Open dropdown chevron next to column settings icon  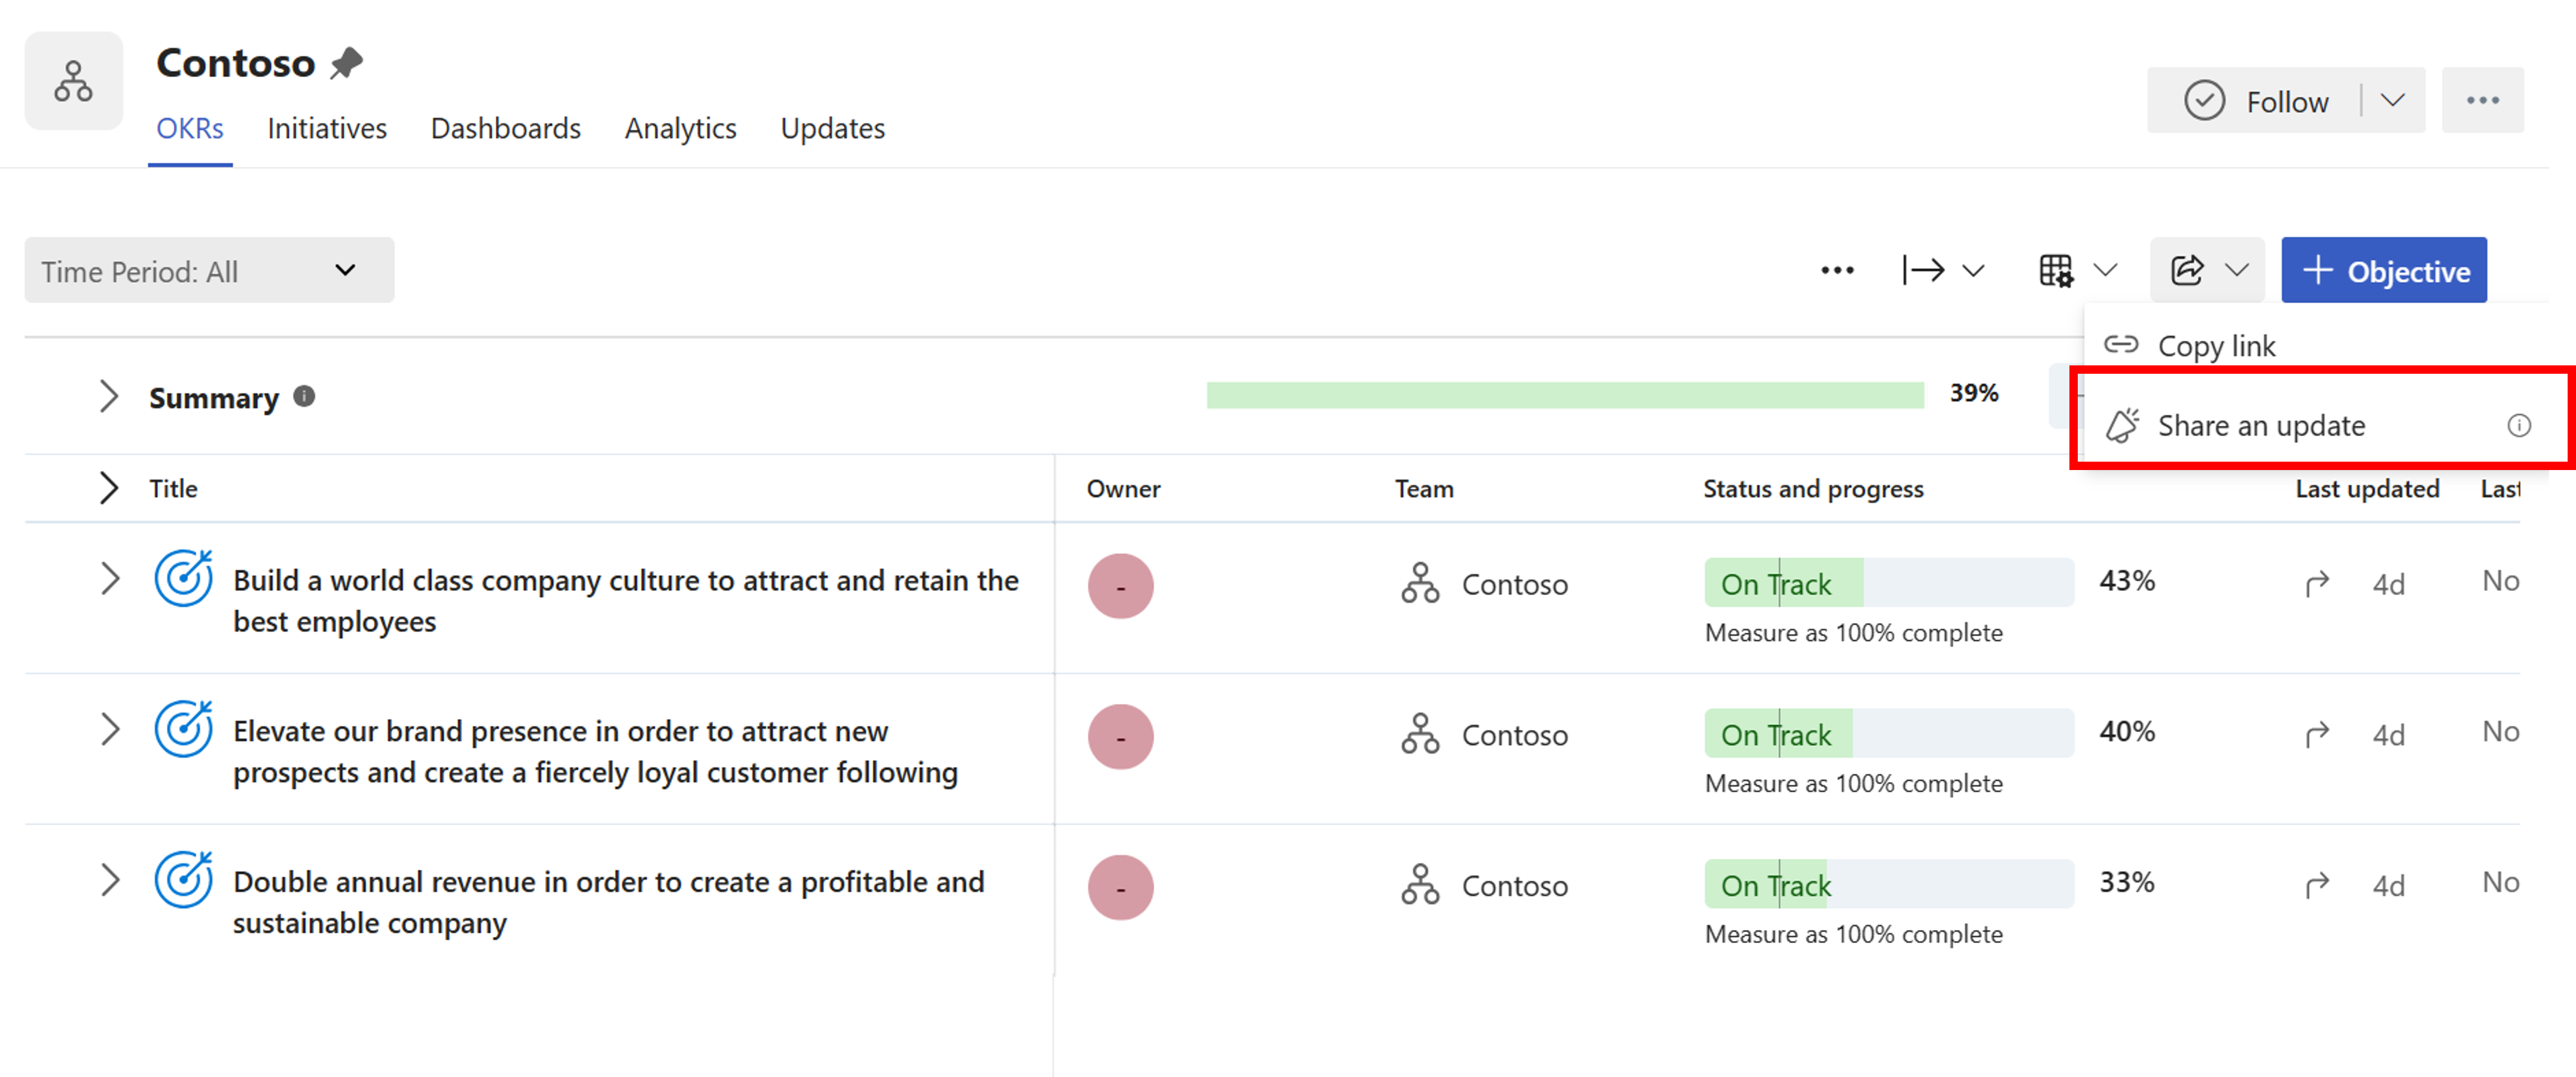2105,271
